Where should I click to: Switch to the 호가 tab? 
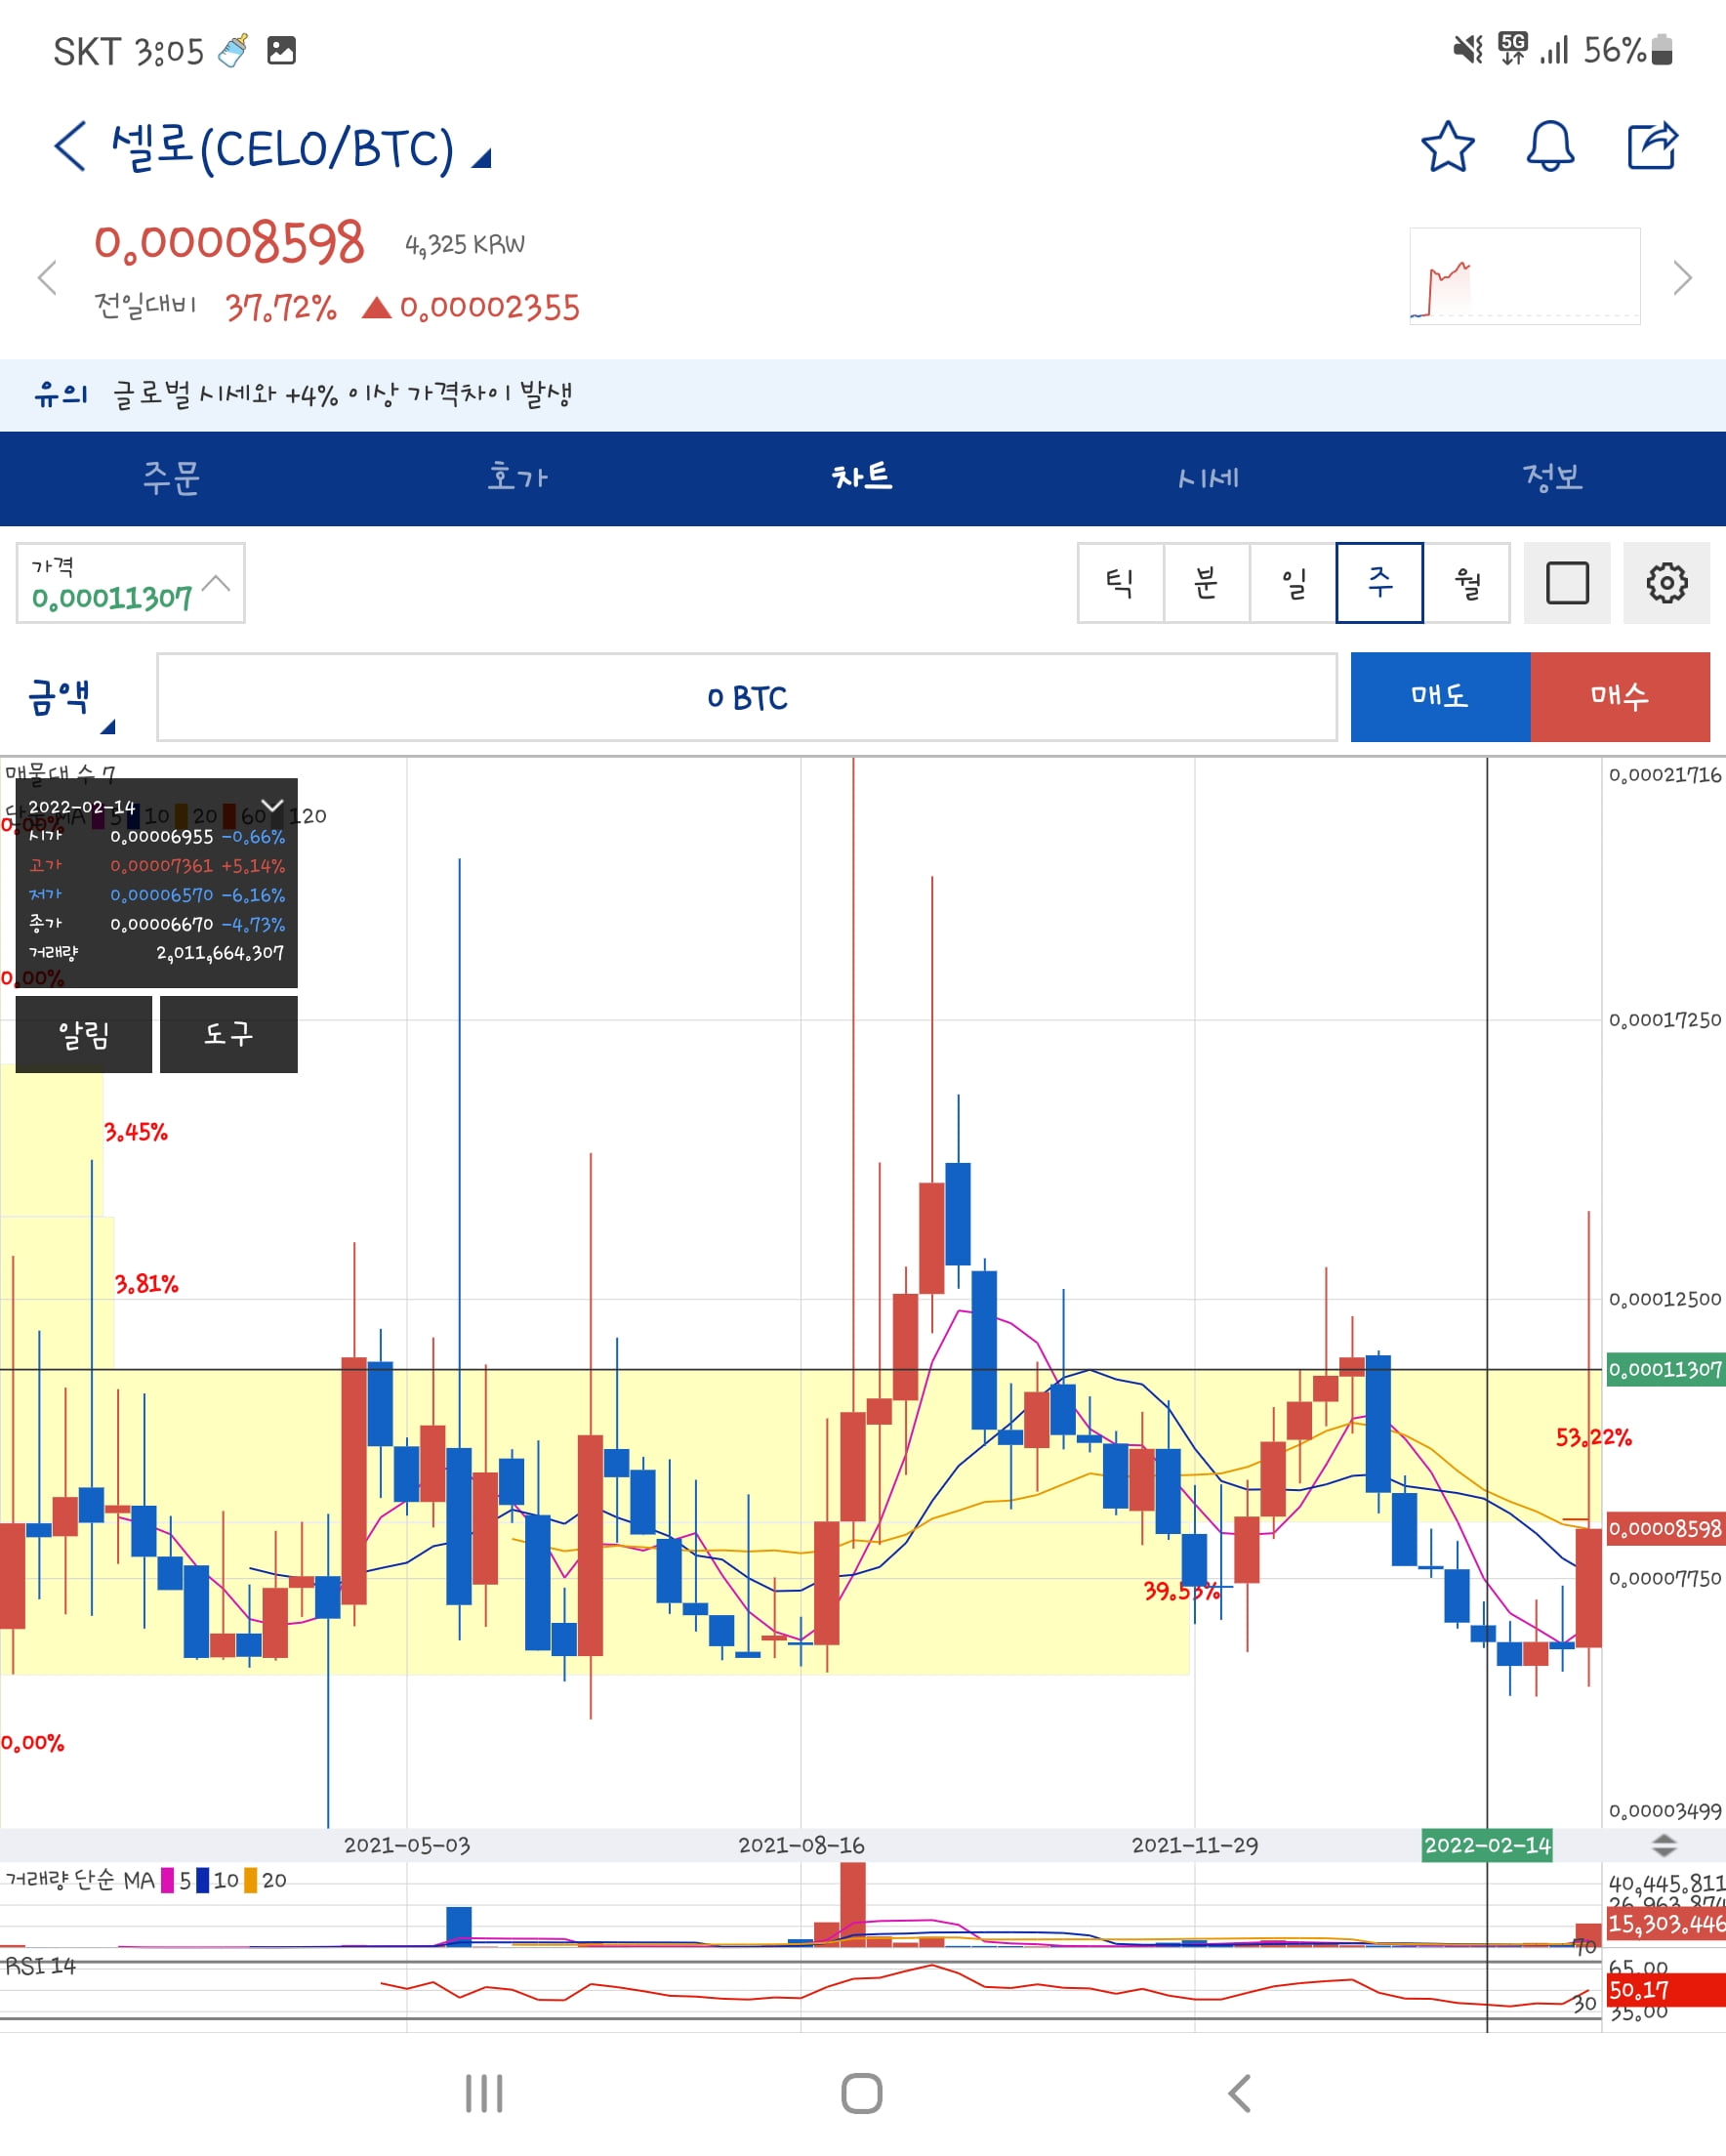517,478
